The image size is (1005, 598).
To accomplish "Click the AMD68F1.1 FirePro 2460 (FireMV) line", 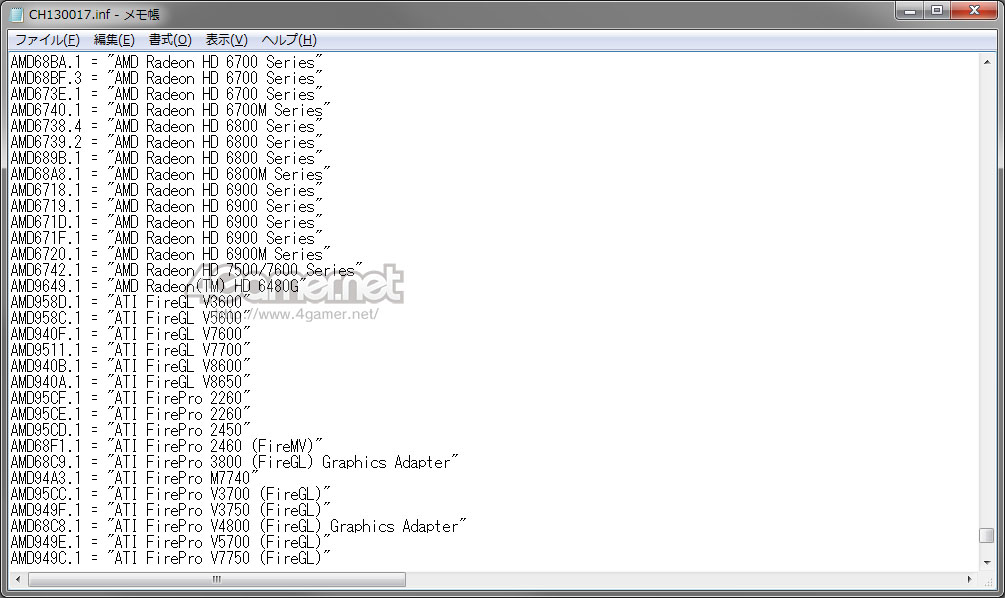I will (x=166, y=447).
